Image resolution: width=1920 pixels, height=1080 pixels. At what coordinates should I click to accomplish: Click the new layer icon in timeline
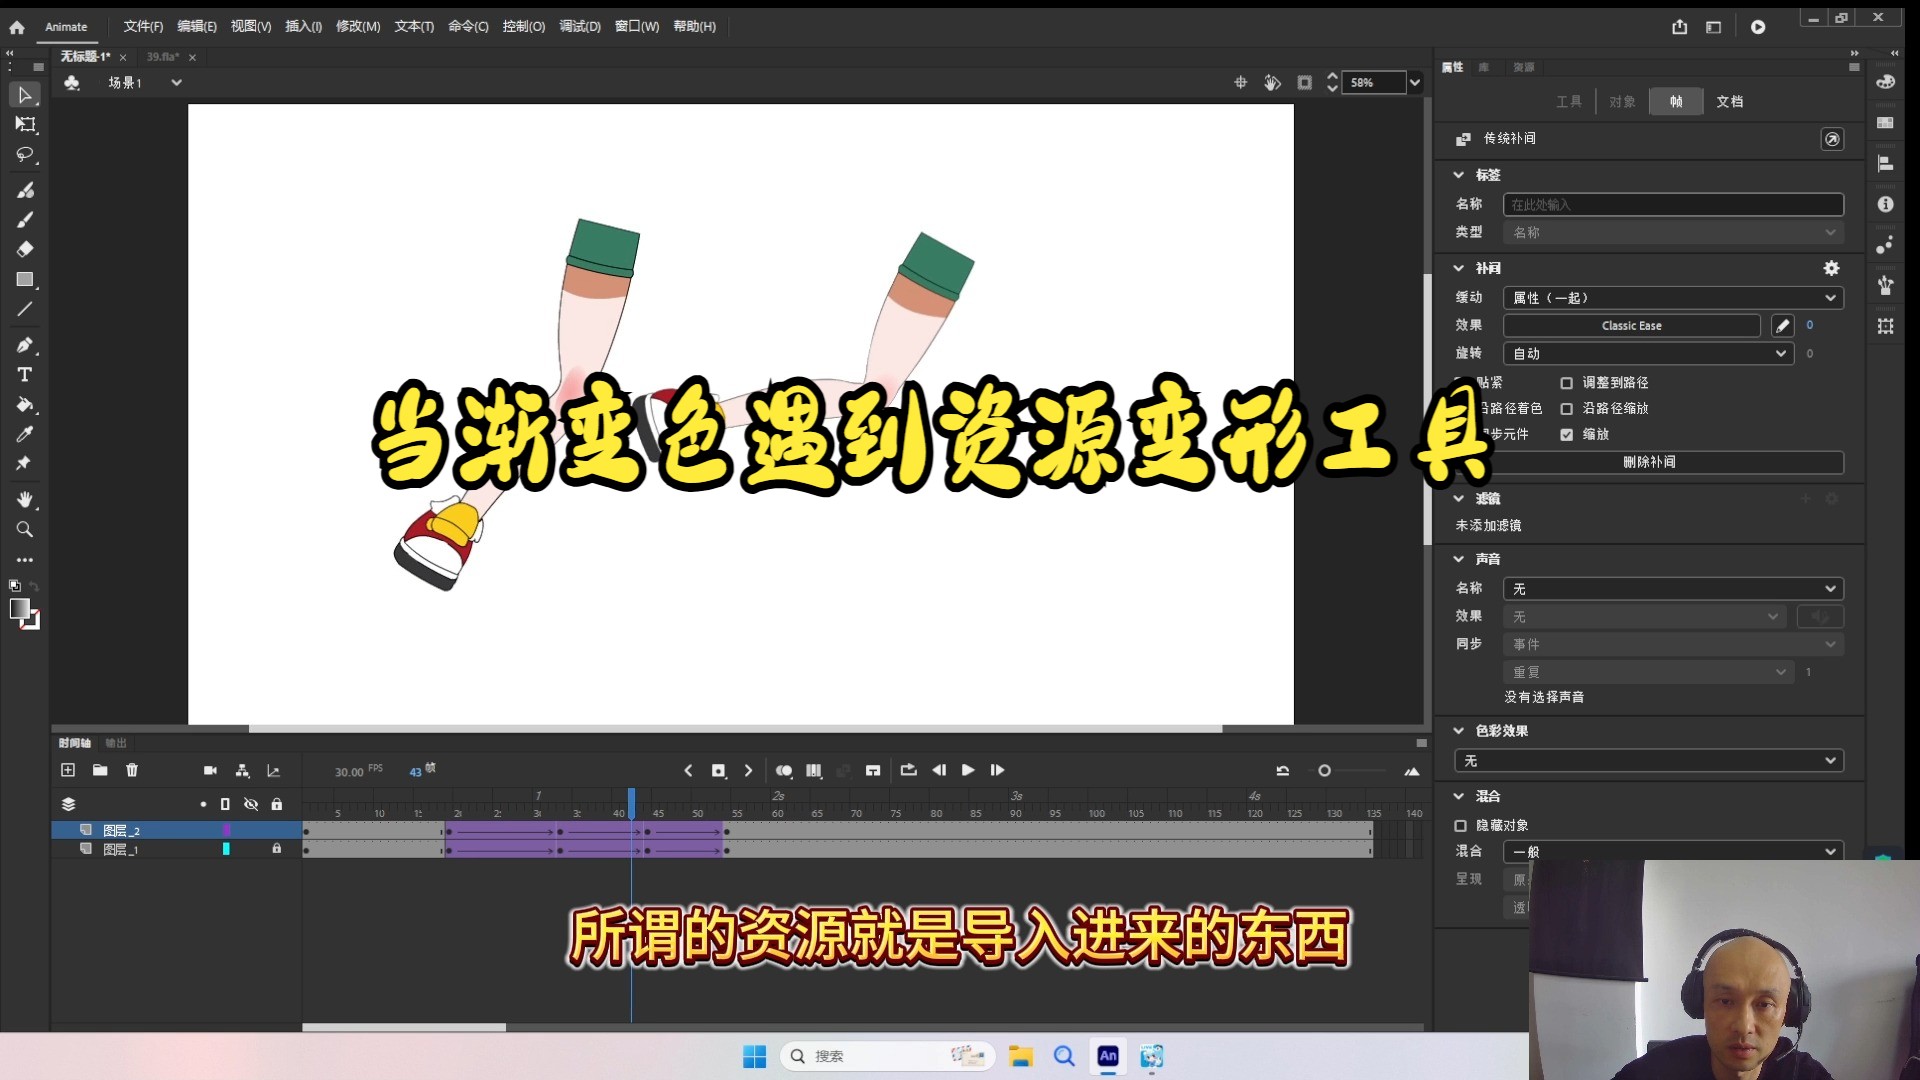(68, 770)
